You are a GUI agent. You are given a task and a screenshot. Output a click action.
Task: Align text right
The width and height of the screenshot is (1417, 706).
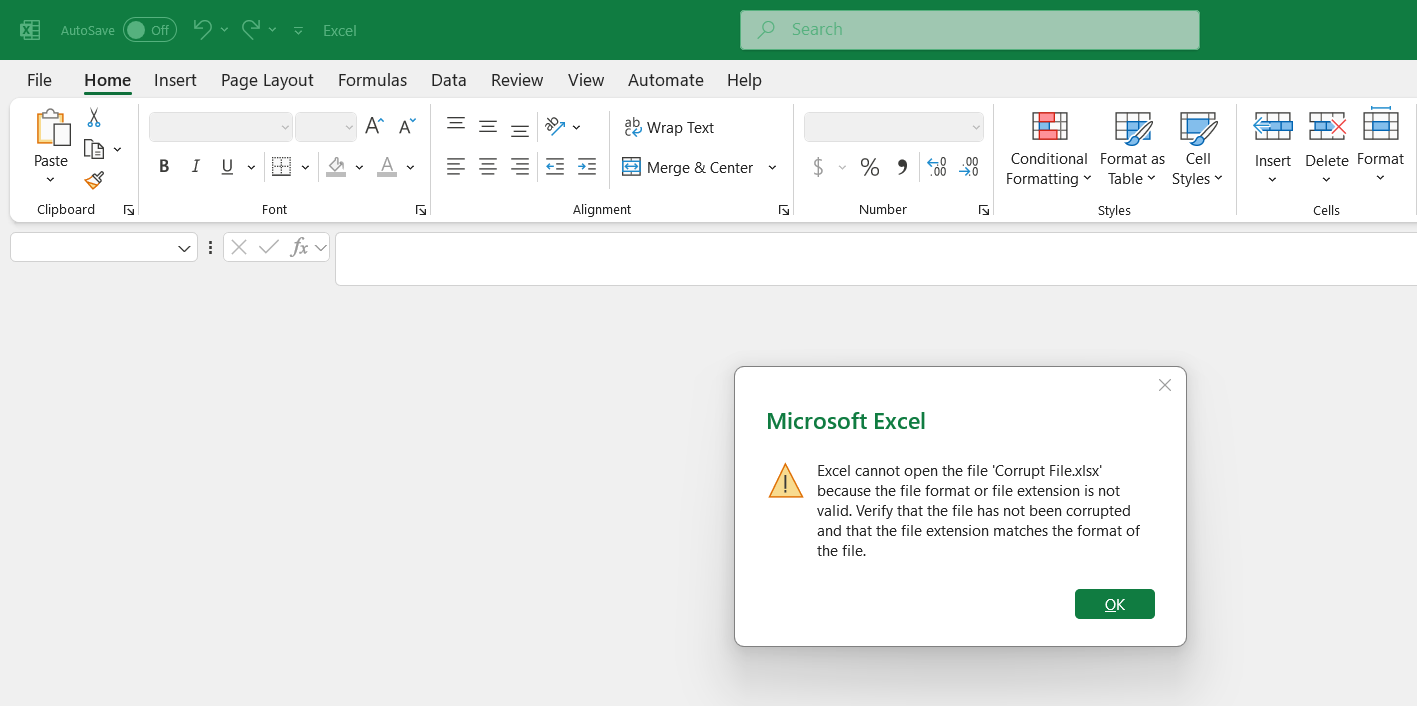point(520,167)
